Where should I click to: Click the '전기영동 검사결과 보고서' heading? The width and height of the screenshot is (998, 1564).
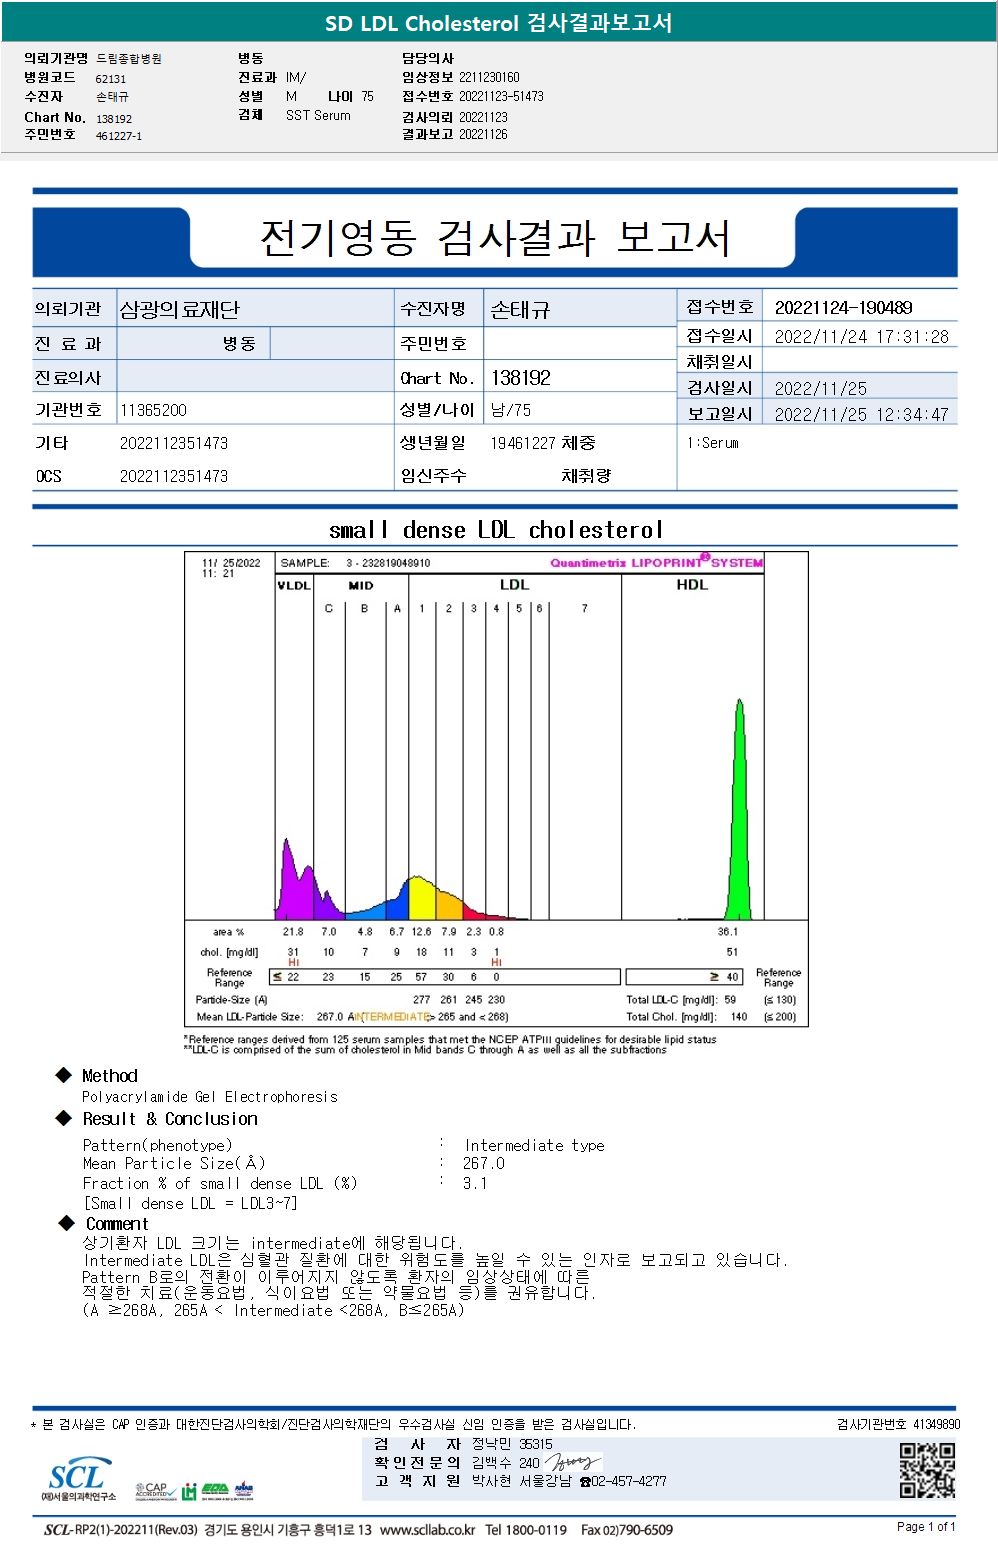[495, 238]
